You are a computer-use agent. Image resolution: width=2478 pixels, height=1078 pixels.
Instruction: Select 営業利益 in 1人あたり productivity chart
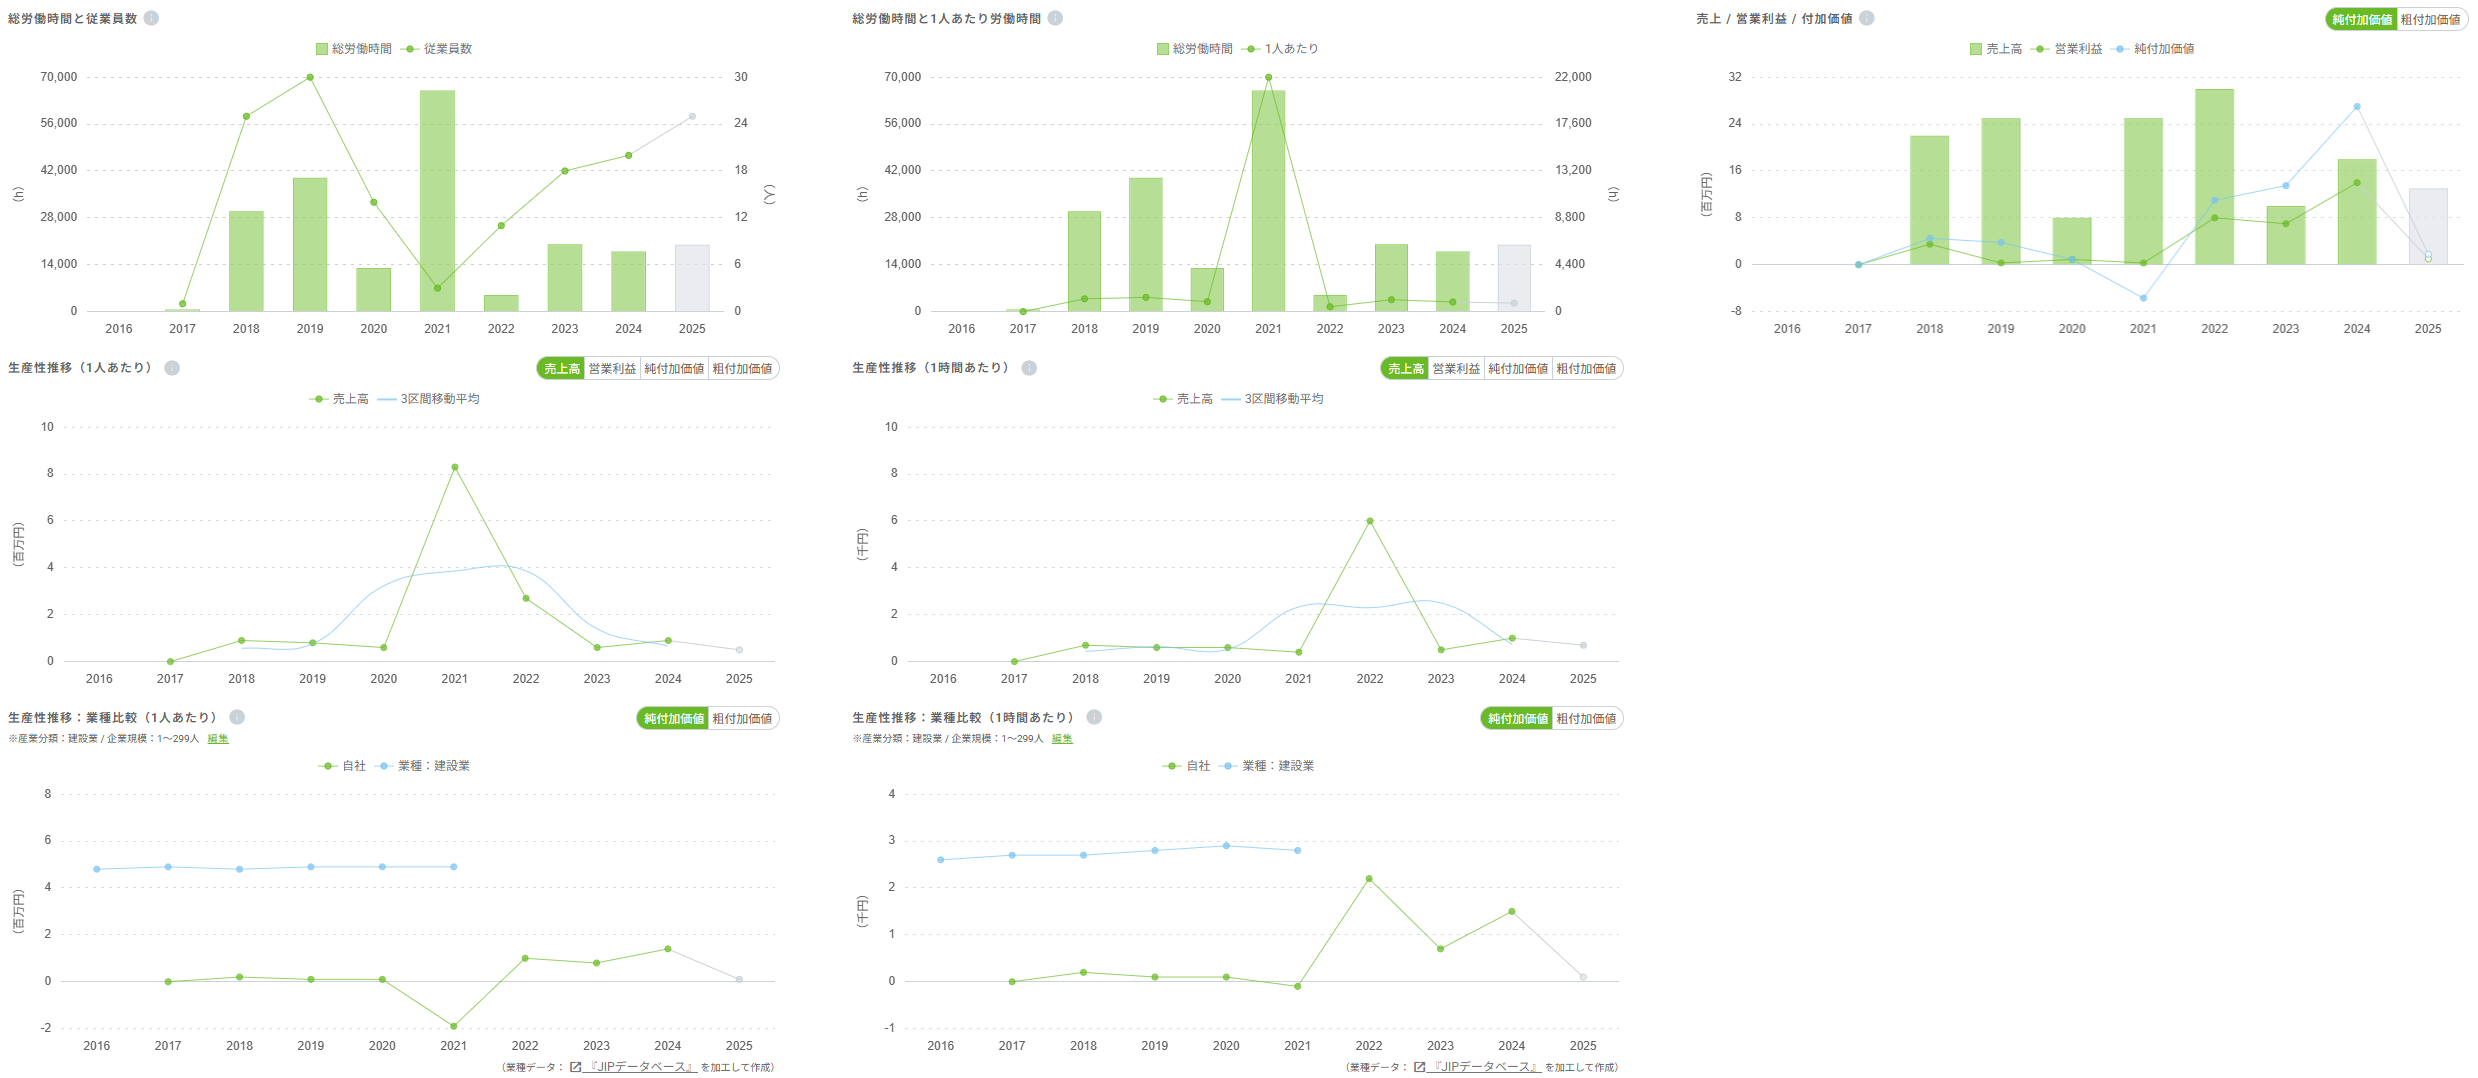coord(612,369)
